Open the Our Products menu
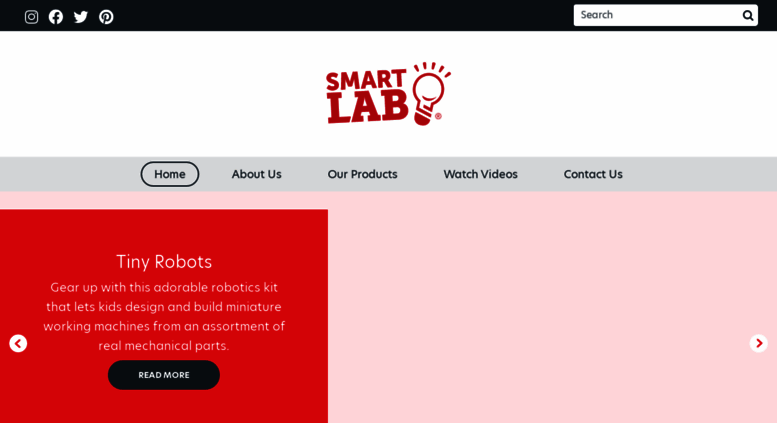The width and height of the screenshot is (777, 423). tap(362, 174)
